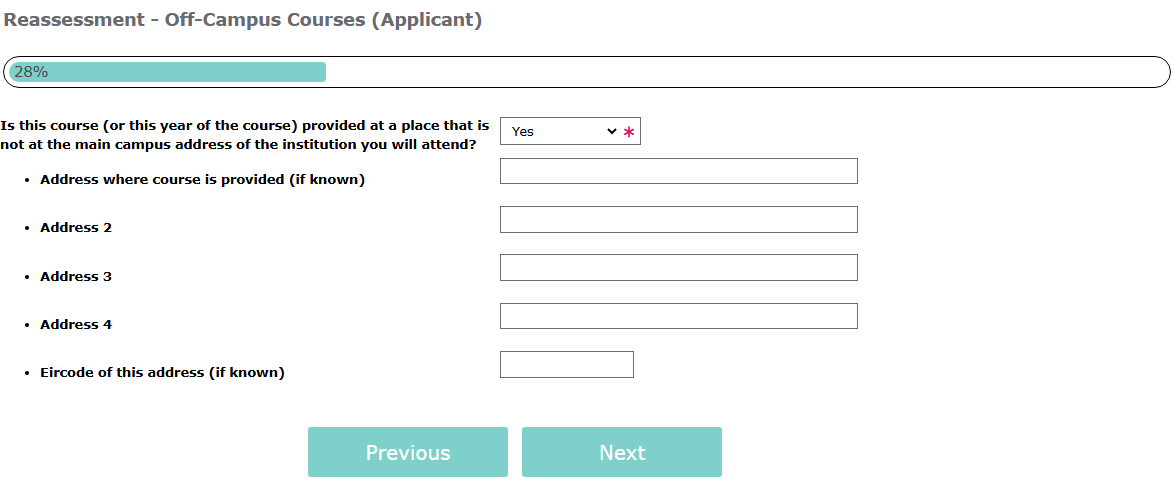This screenshot has width=1172, height=481.
Task: Focus the Eircode text field
Action: (566, 364)
